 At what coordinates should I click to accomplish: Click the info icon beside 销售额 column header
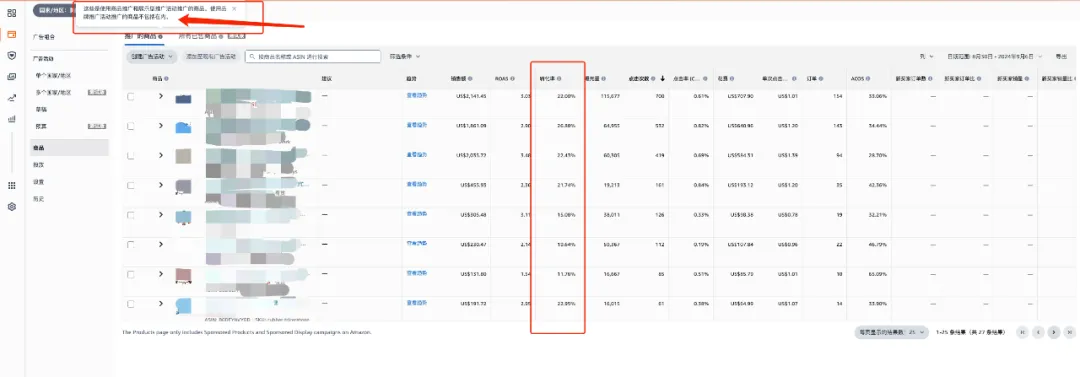tap(471, 79)
